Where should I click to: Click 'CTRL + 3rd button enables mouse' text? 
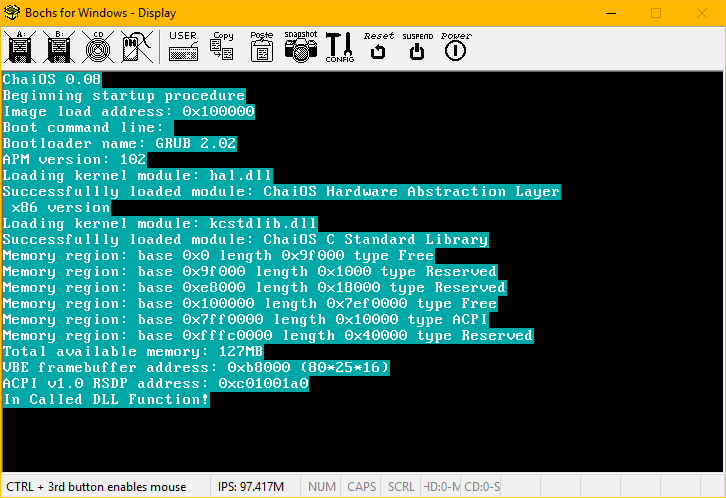(96, 486)
